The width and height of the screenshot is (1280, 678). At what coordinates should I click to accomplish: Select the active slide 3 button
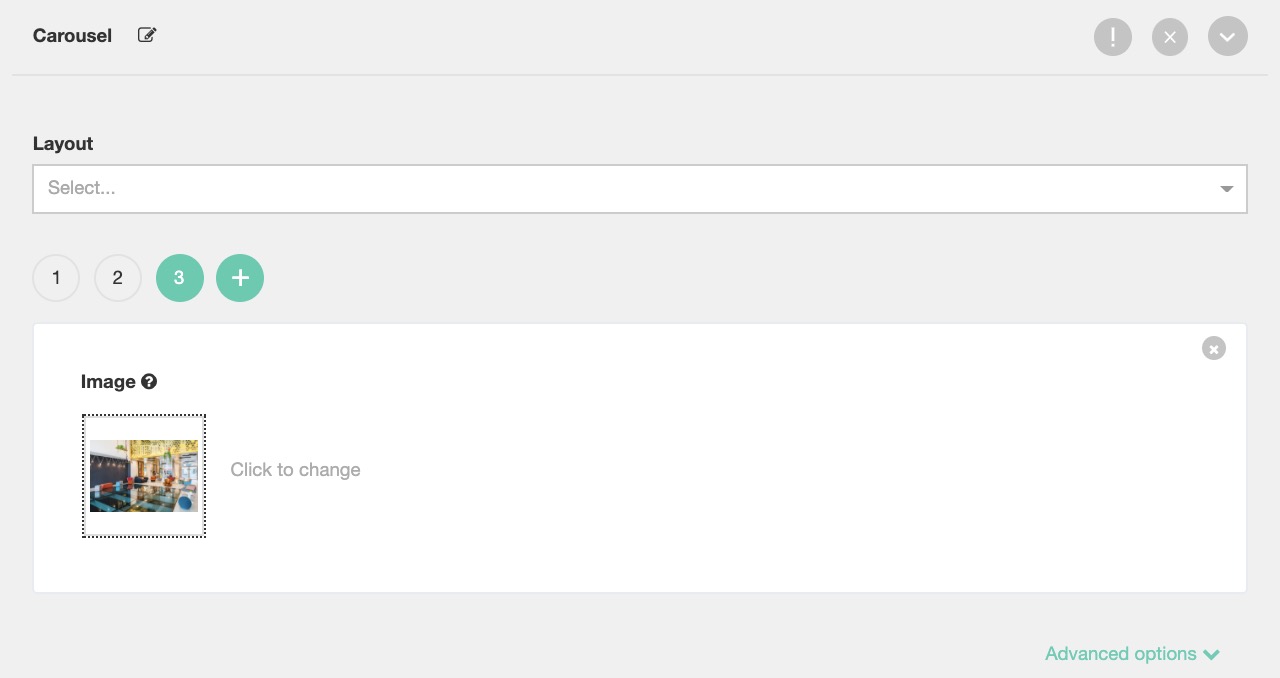click(x=180, y=278)
